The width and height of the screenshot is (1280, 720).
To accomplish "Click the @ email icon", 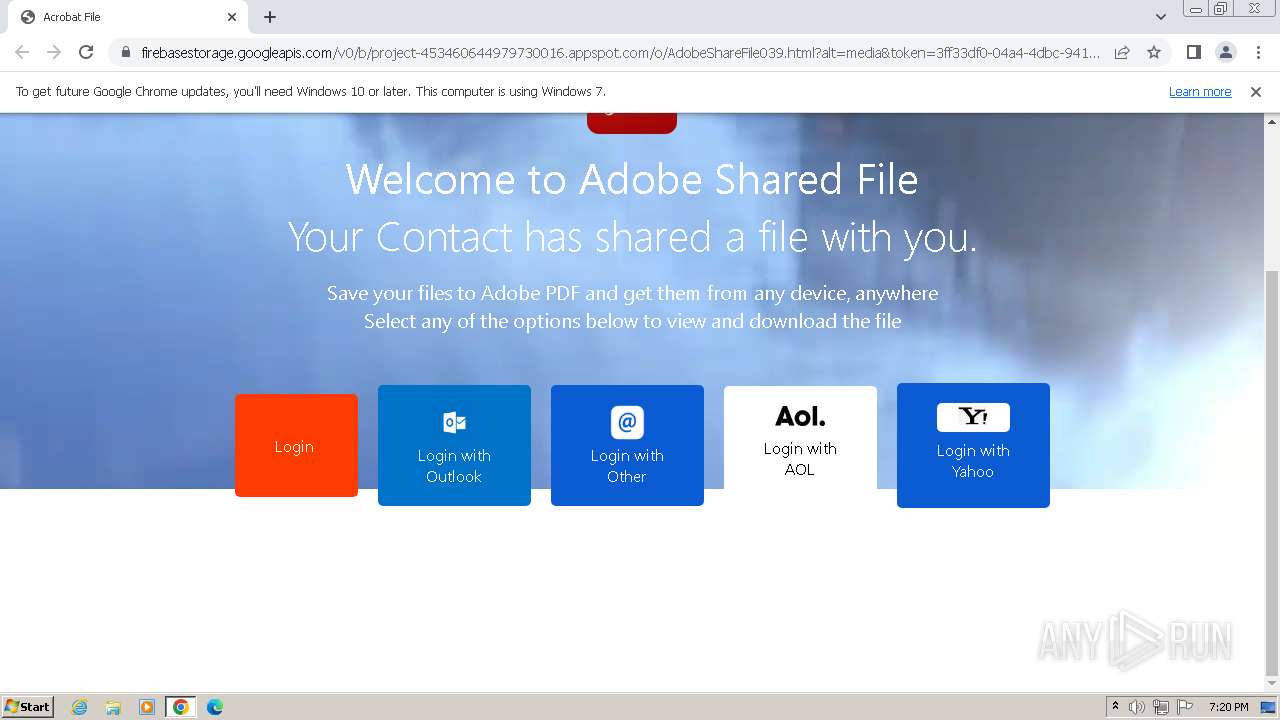I will pos(627,422).
